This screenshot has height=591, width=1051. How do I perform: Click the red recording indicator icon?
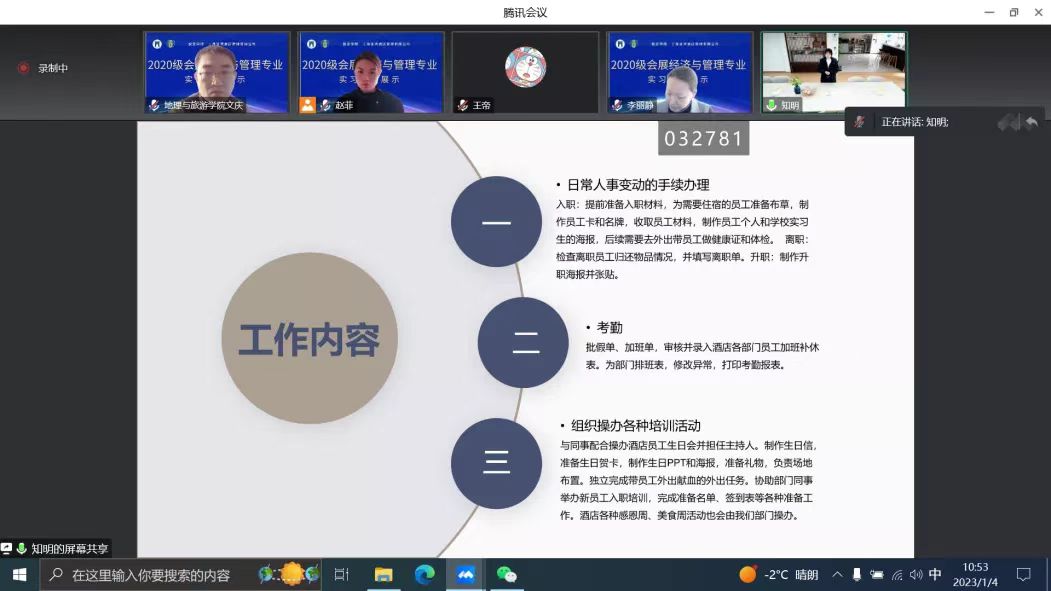(23, 68)
